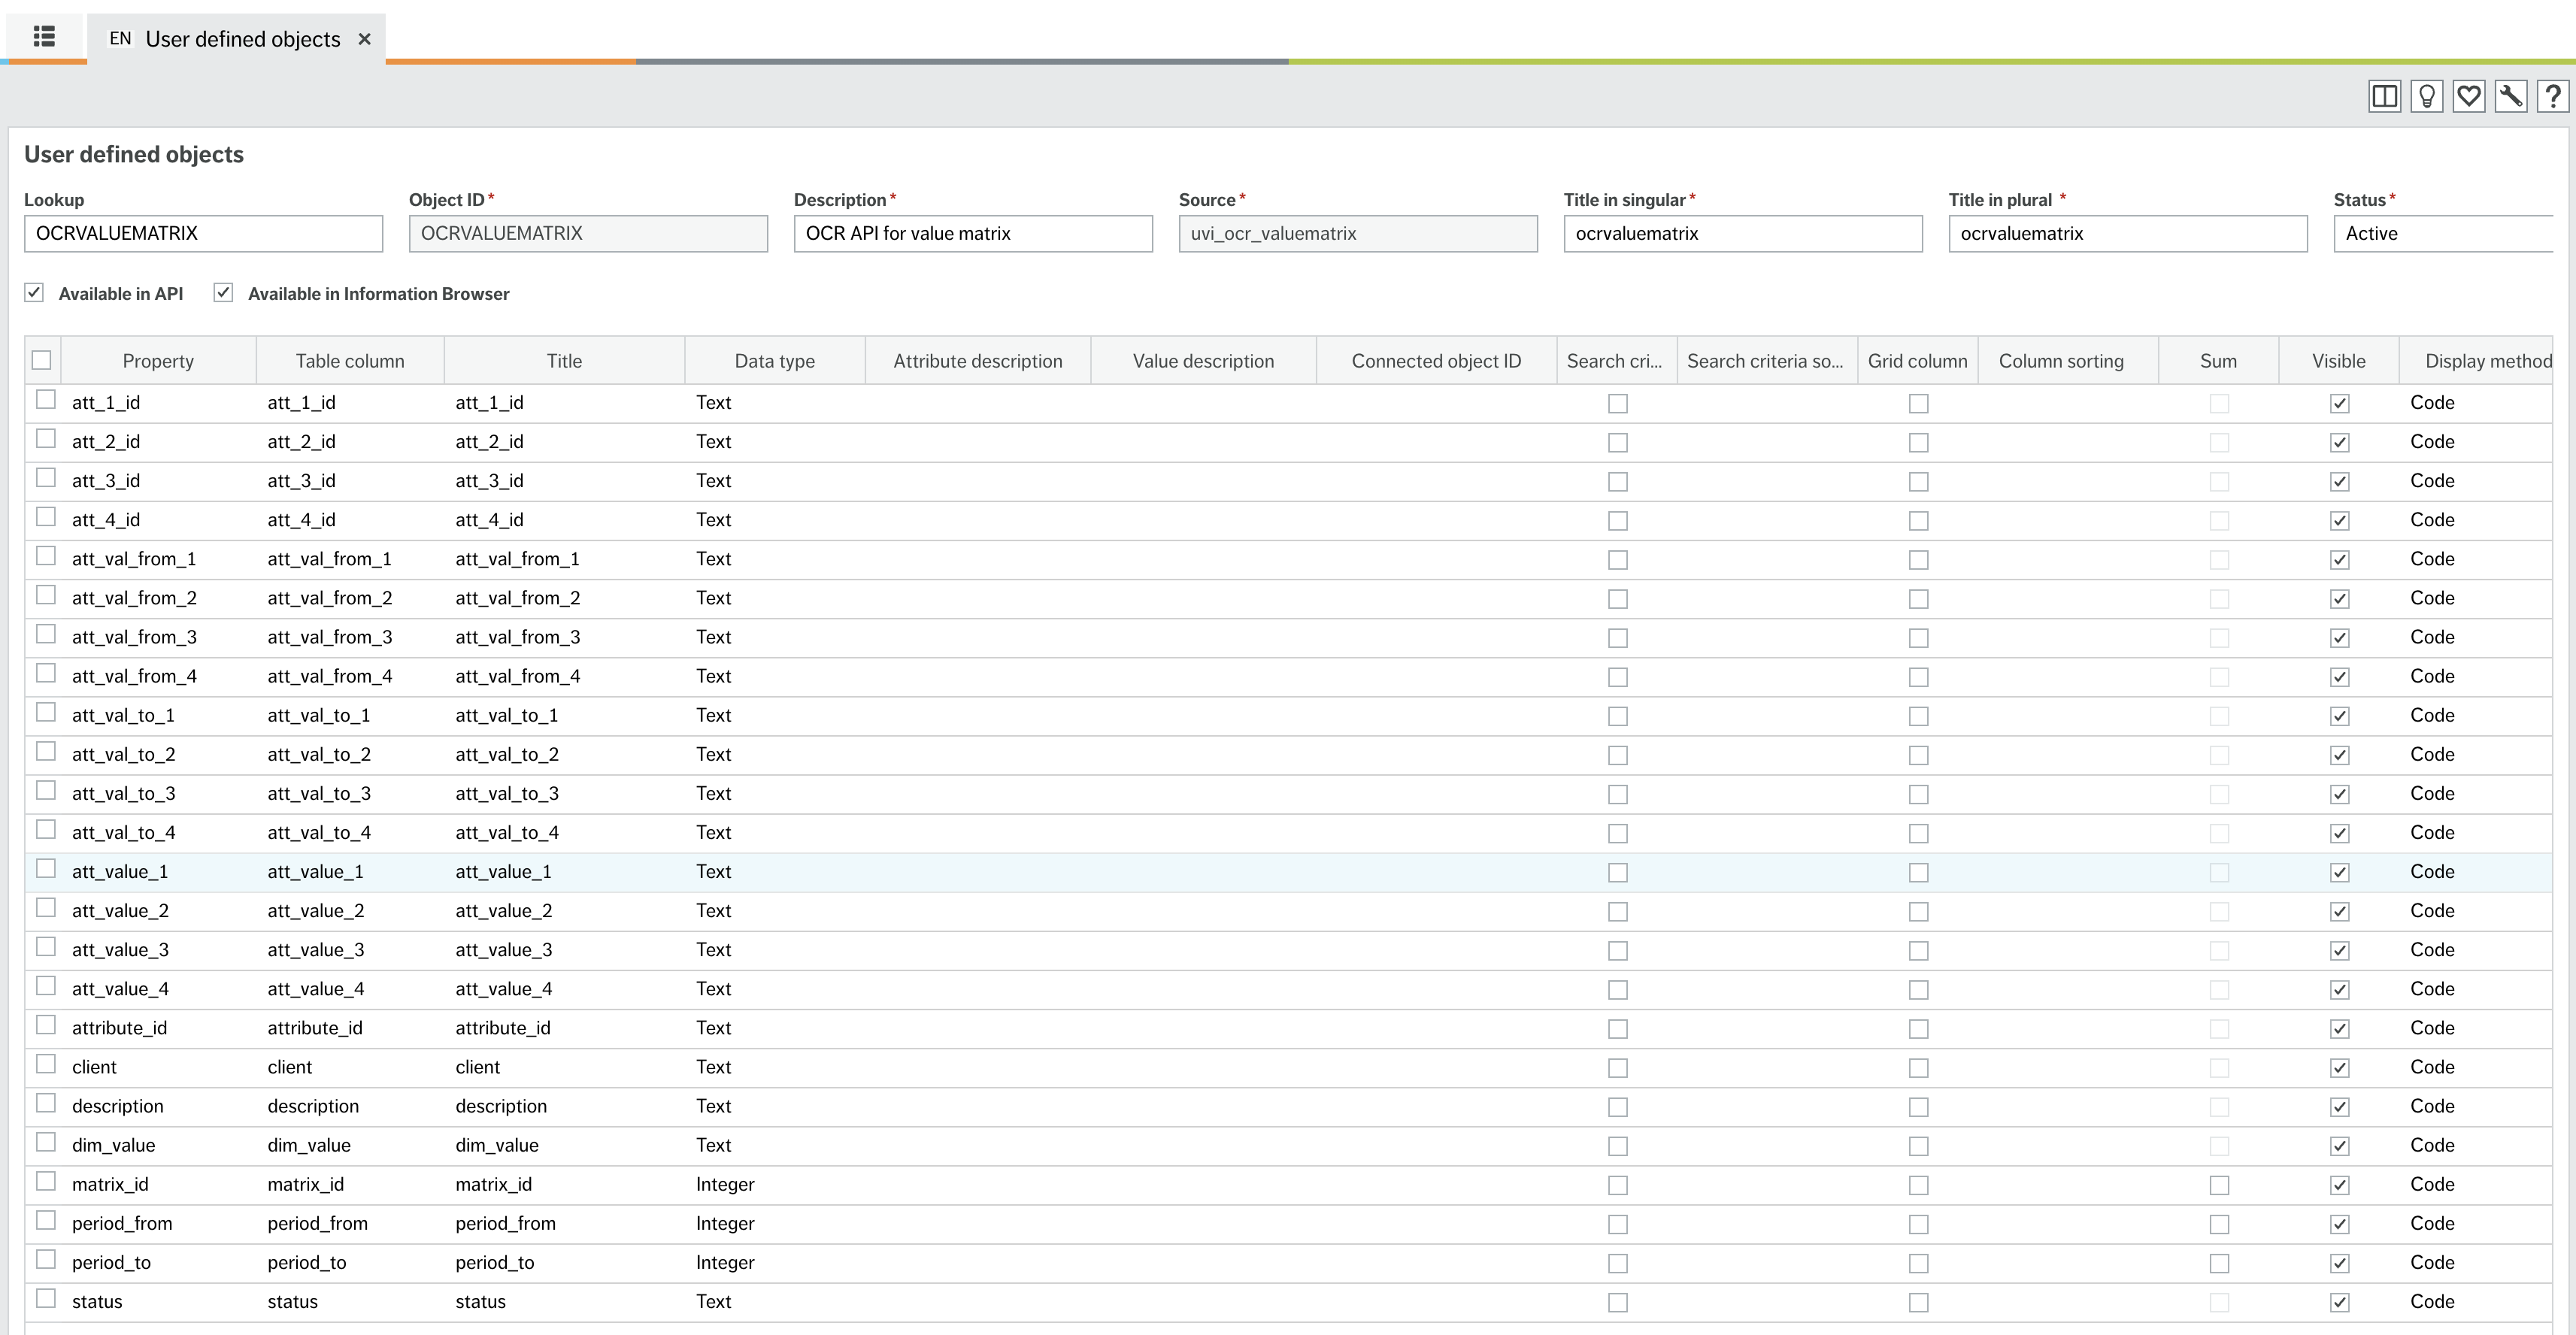2576x1335 pixels.
Task: Select the att_1_id row checkbox
Action: pyautogui.click(x=46, y=399)
